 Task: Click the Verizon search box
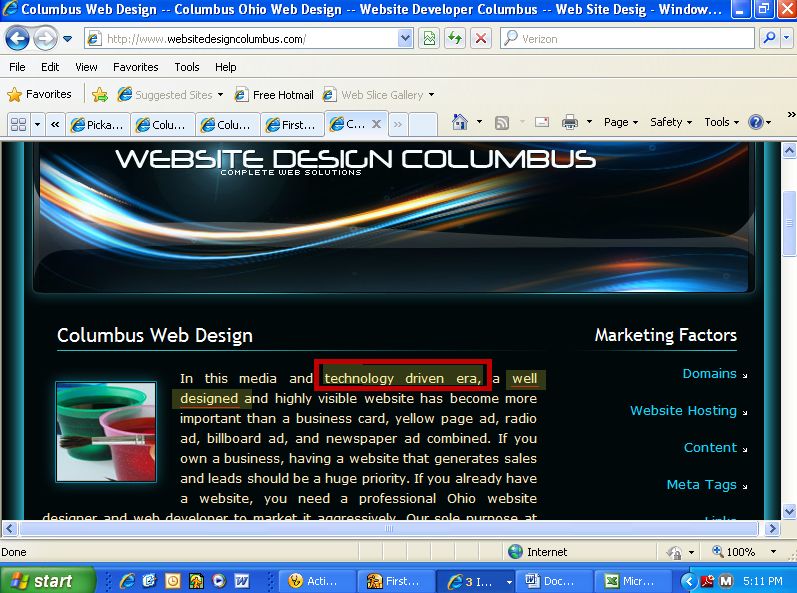(627, 39)
